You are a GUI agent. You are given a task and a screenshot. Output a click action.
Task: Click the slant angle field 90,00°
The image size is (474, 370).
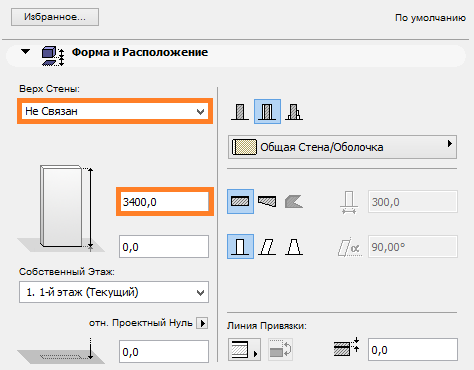pyautogui.click(x=413, y=247)
